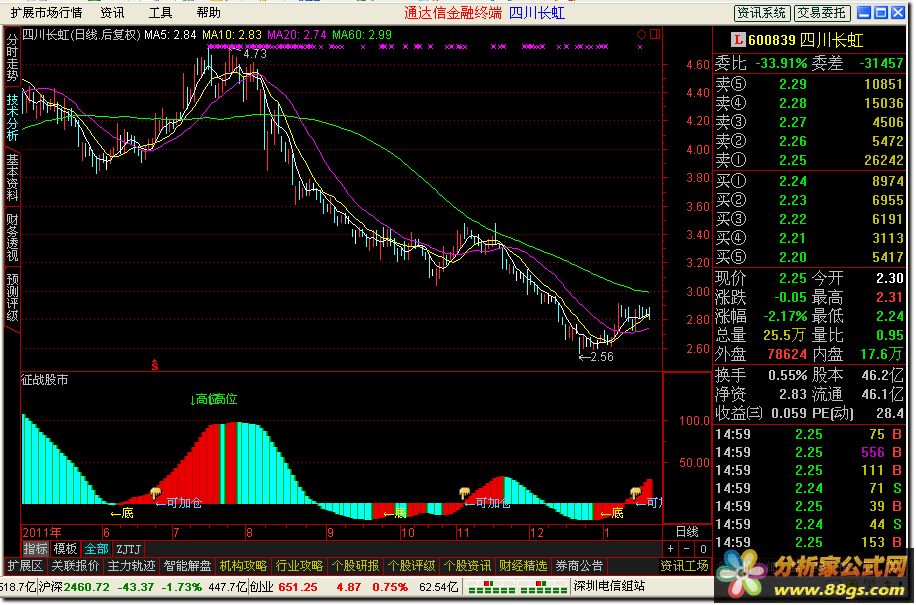916x605 pixels.
Task: Click the red diamond icon above chart
Action: coord(641,34)
